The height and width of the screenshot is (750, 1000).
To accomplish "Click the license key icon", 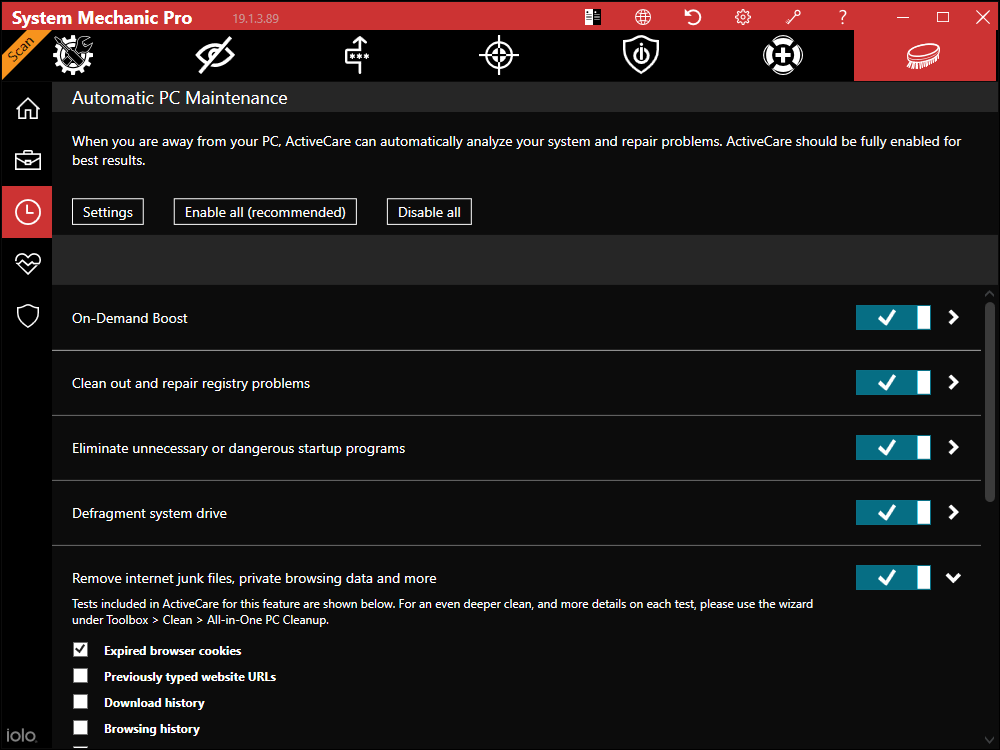I will click(x=793, y=17).
